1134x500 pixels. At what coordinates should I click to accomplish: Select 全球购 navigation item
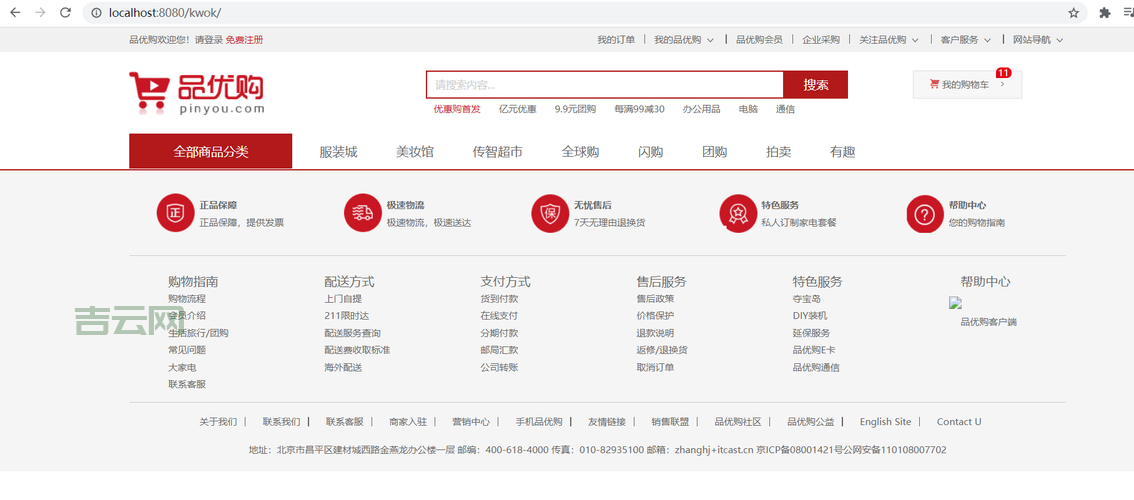click(x=581, y=152)
